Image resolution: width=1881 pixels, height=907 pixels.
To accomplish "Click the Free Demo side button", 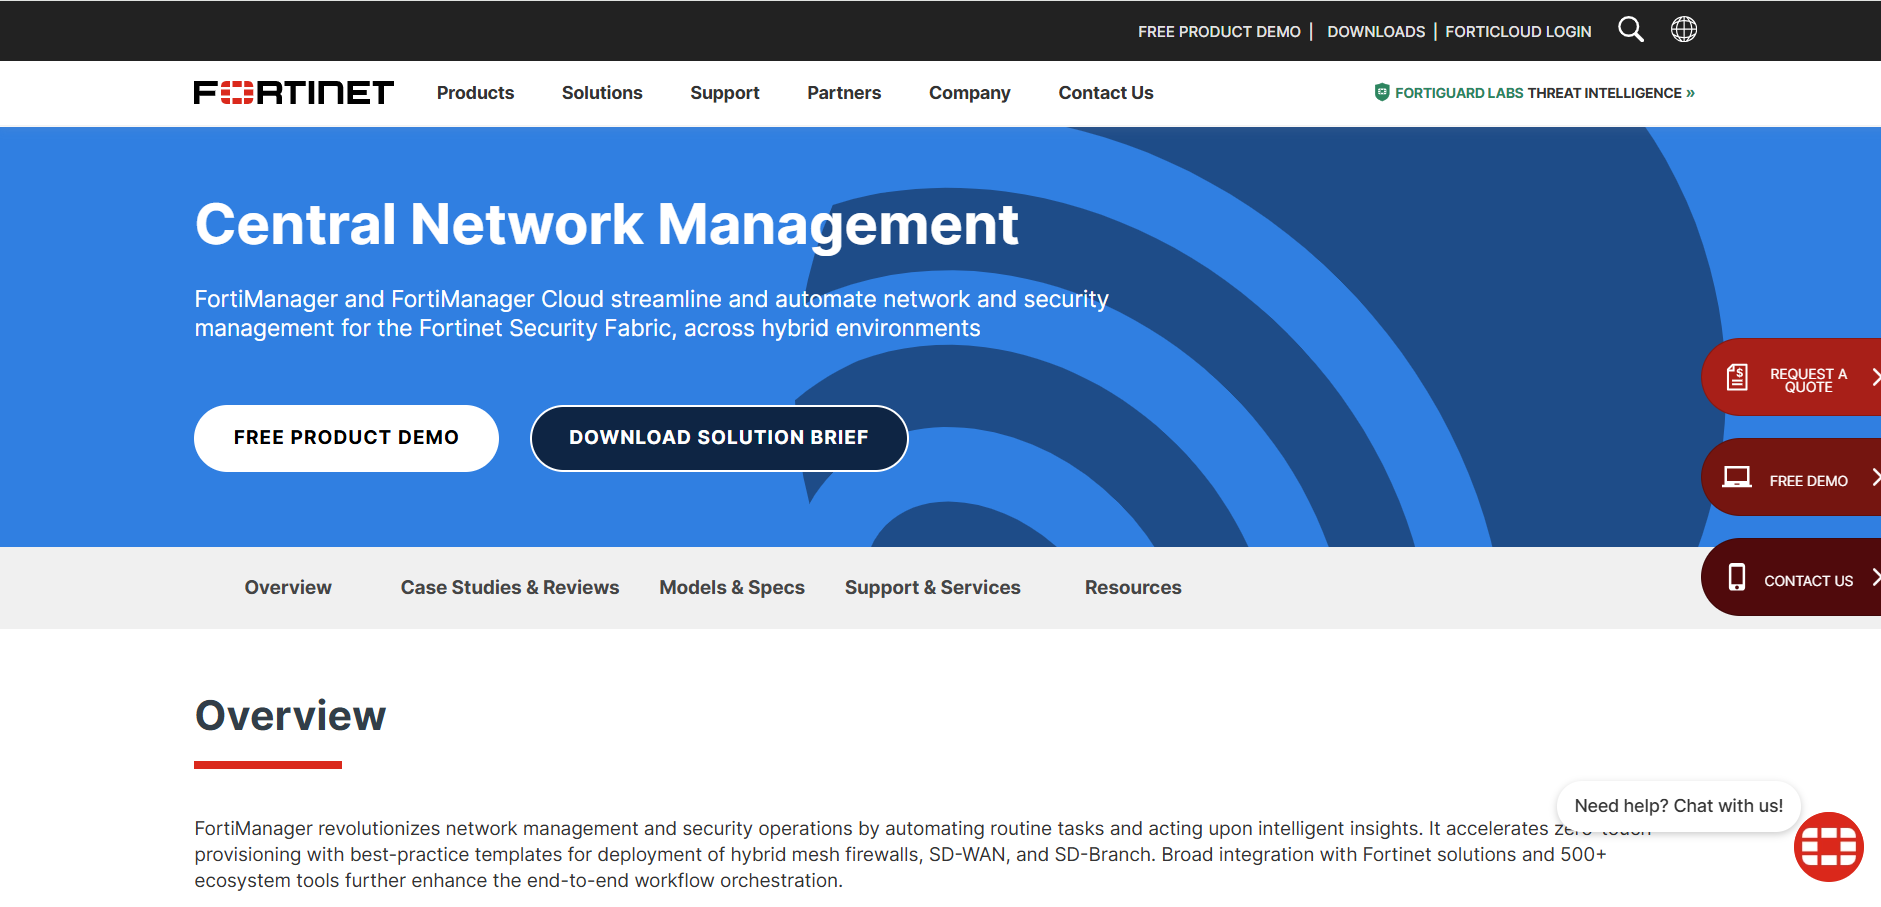I will pyautogui.click(x=1792, y=477).
